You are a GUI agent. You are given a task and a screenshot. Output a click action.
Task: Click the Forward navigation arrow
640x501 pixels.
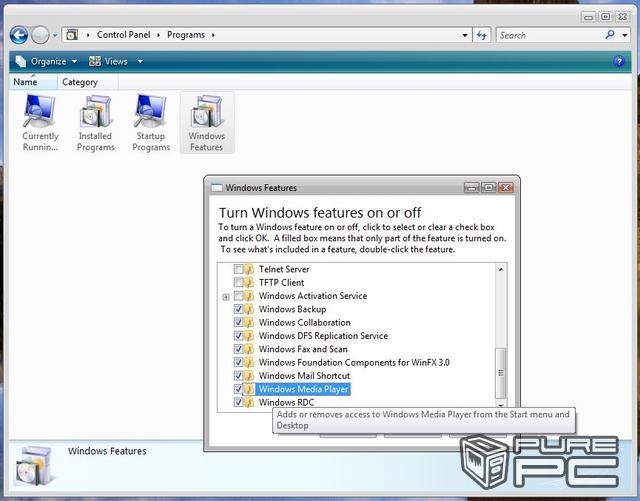click(40, 35)
